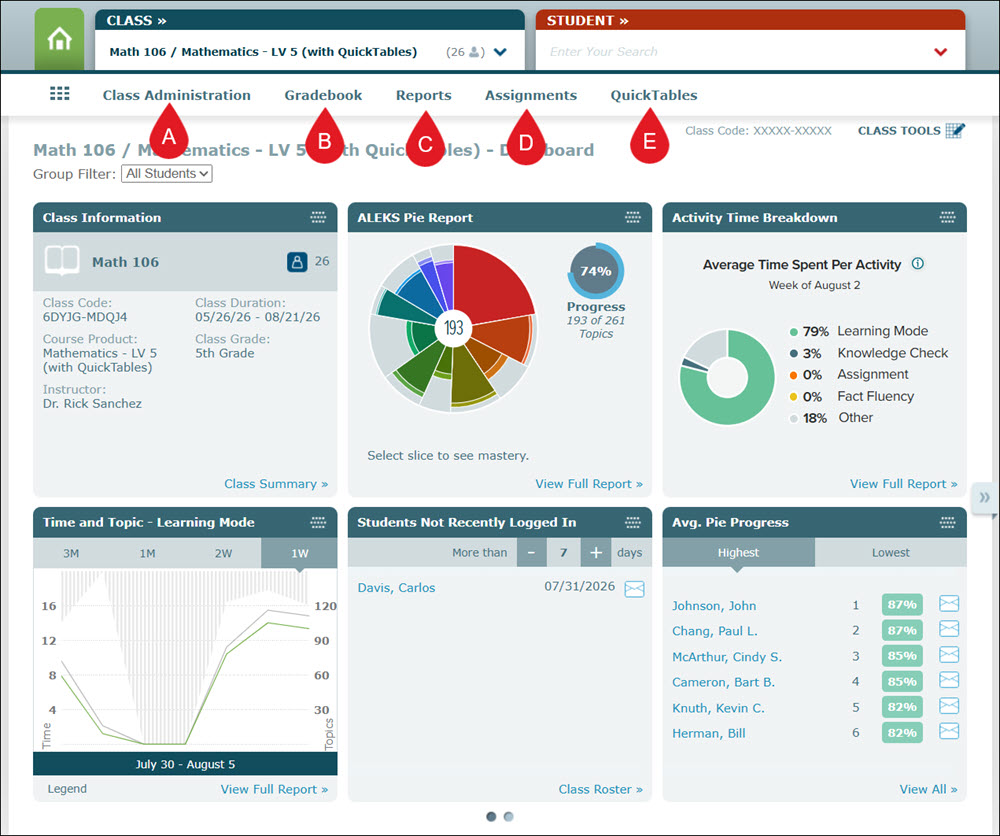Increase days with the plus button
Viewport: 1000px width, 836px height.
point(596,552)
